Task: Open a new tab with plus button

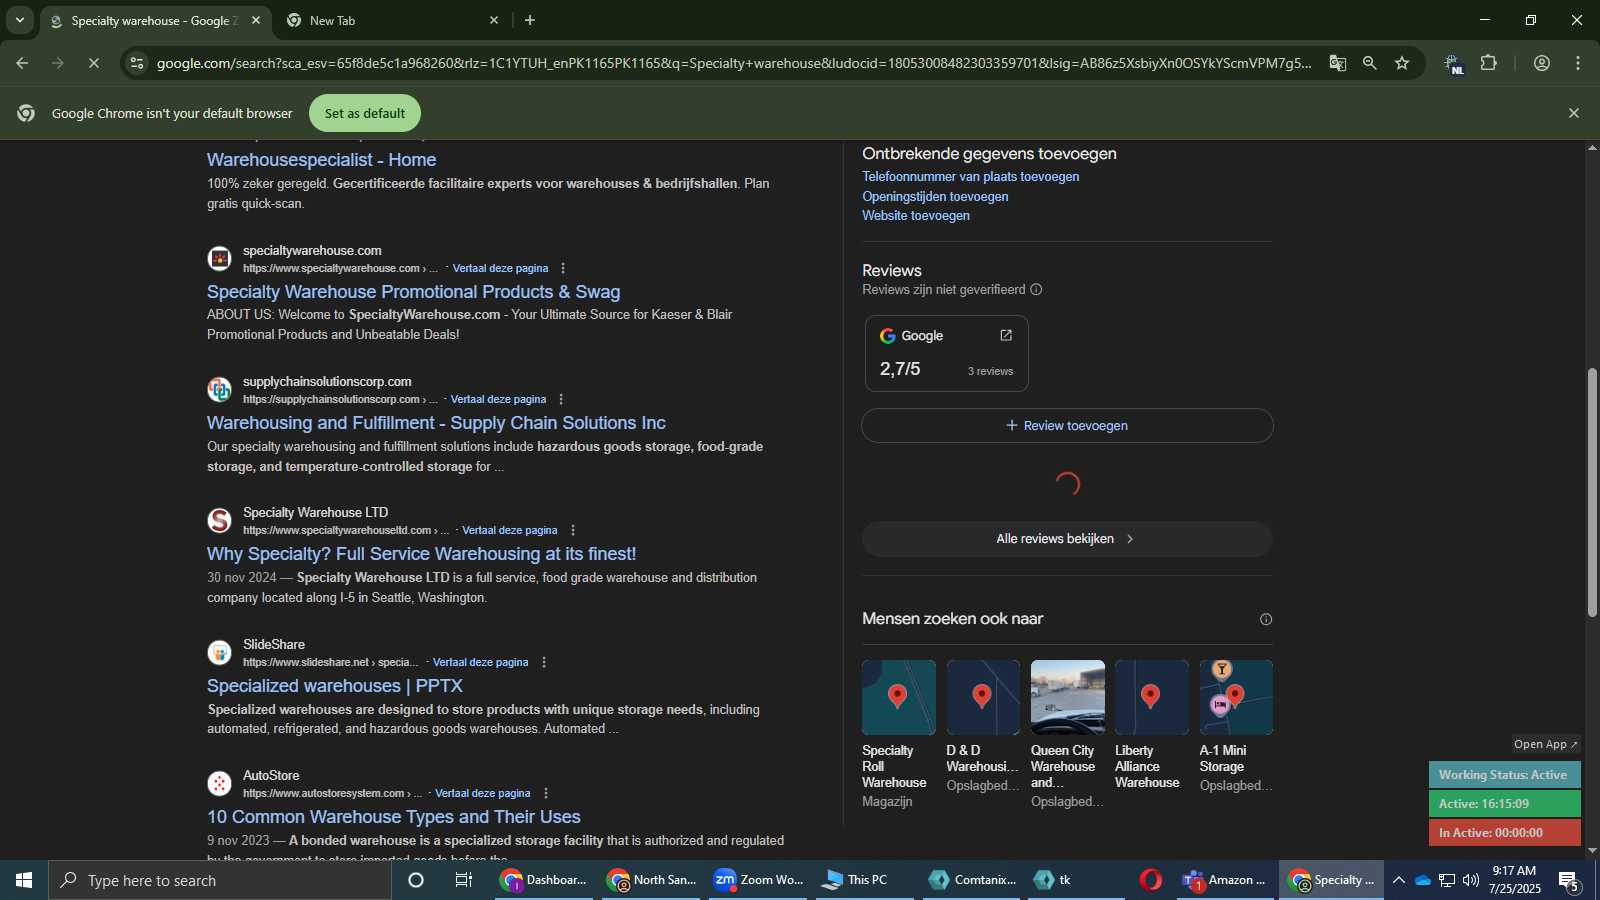Action: 530,20
